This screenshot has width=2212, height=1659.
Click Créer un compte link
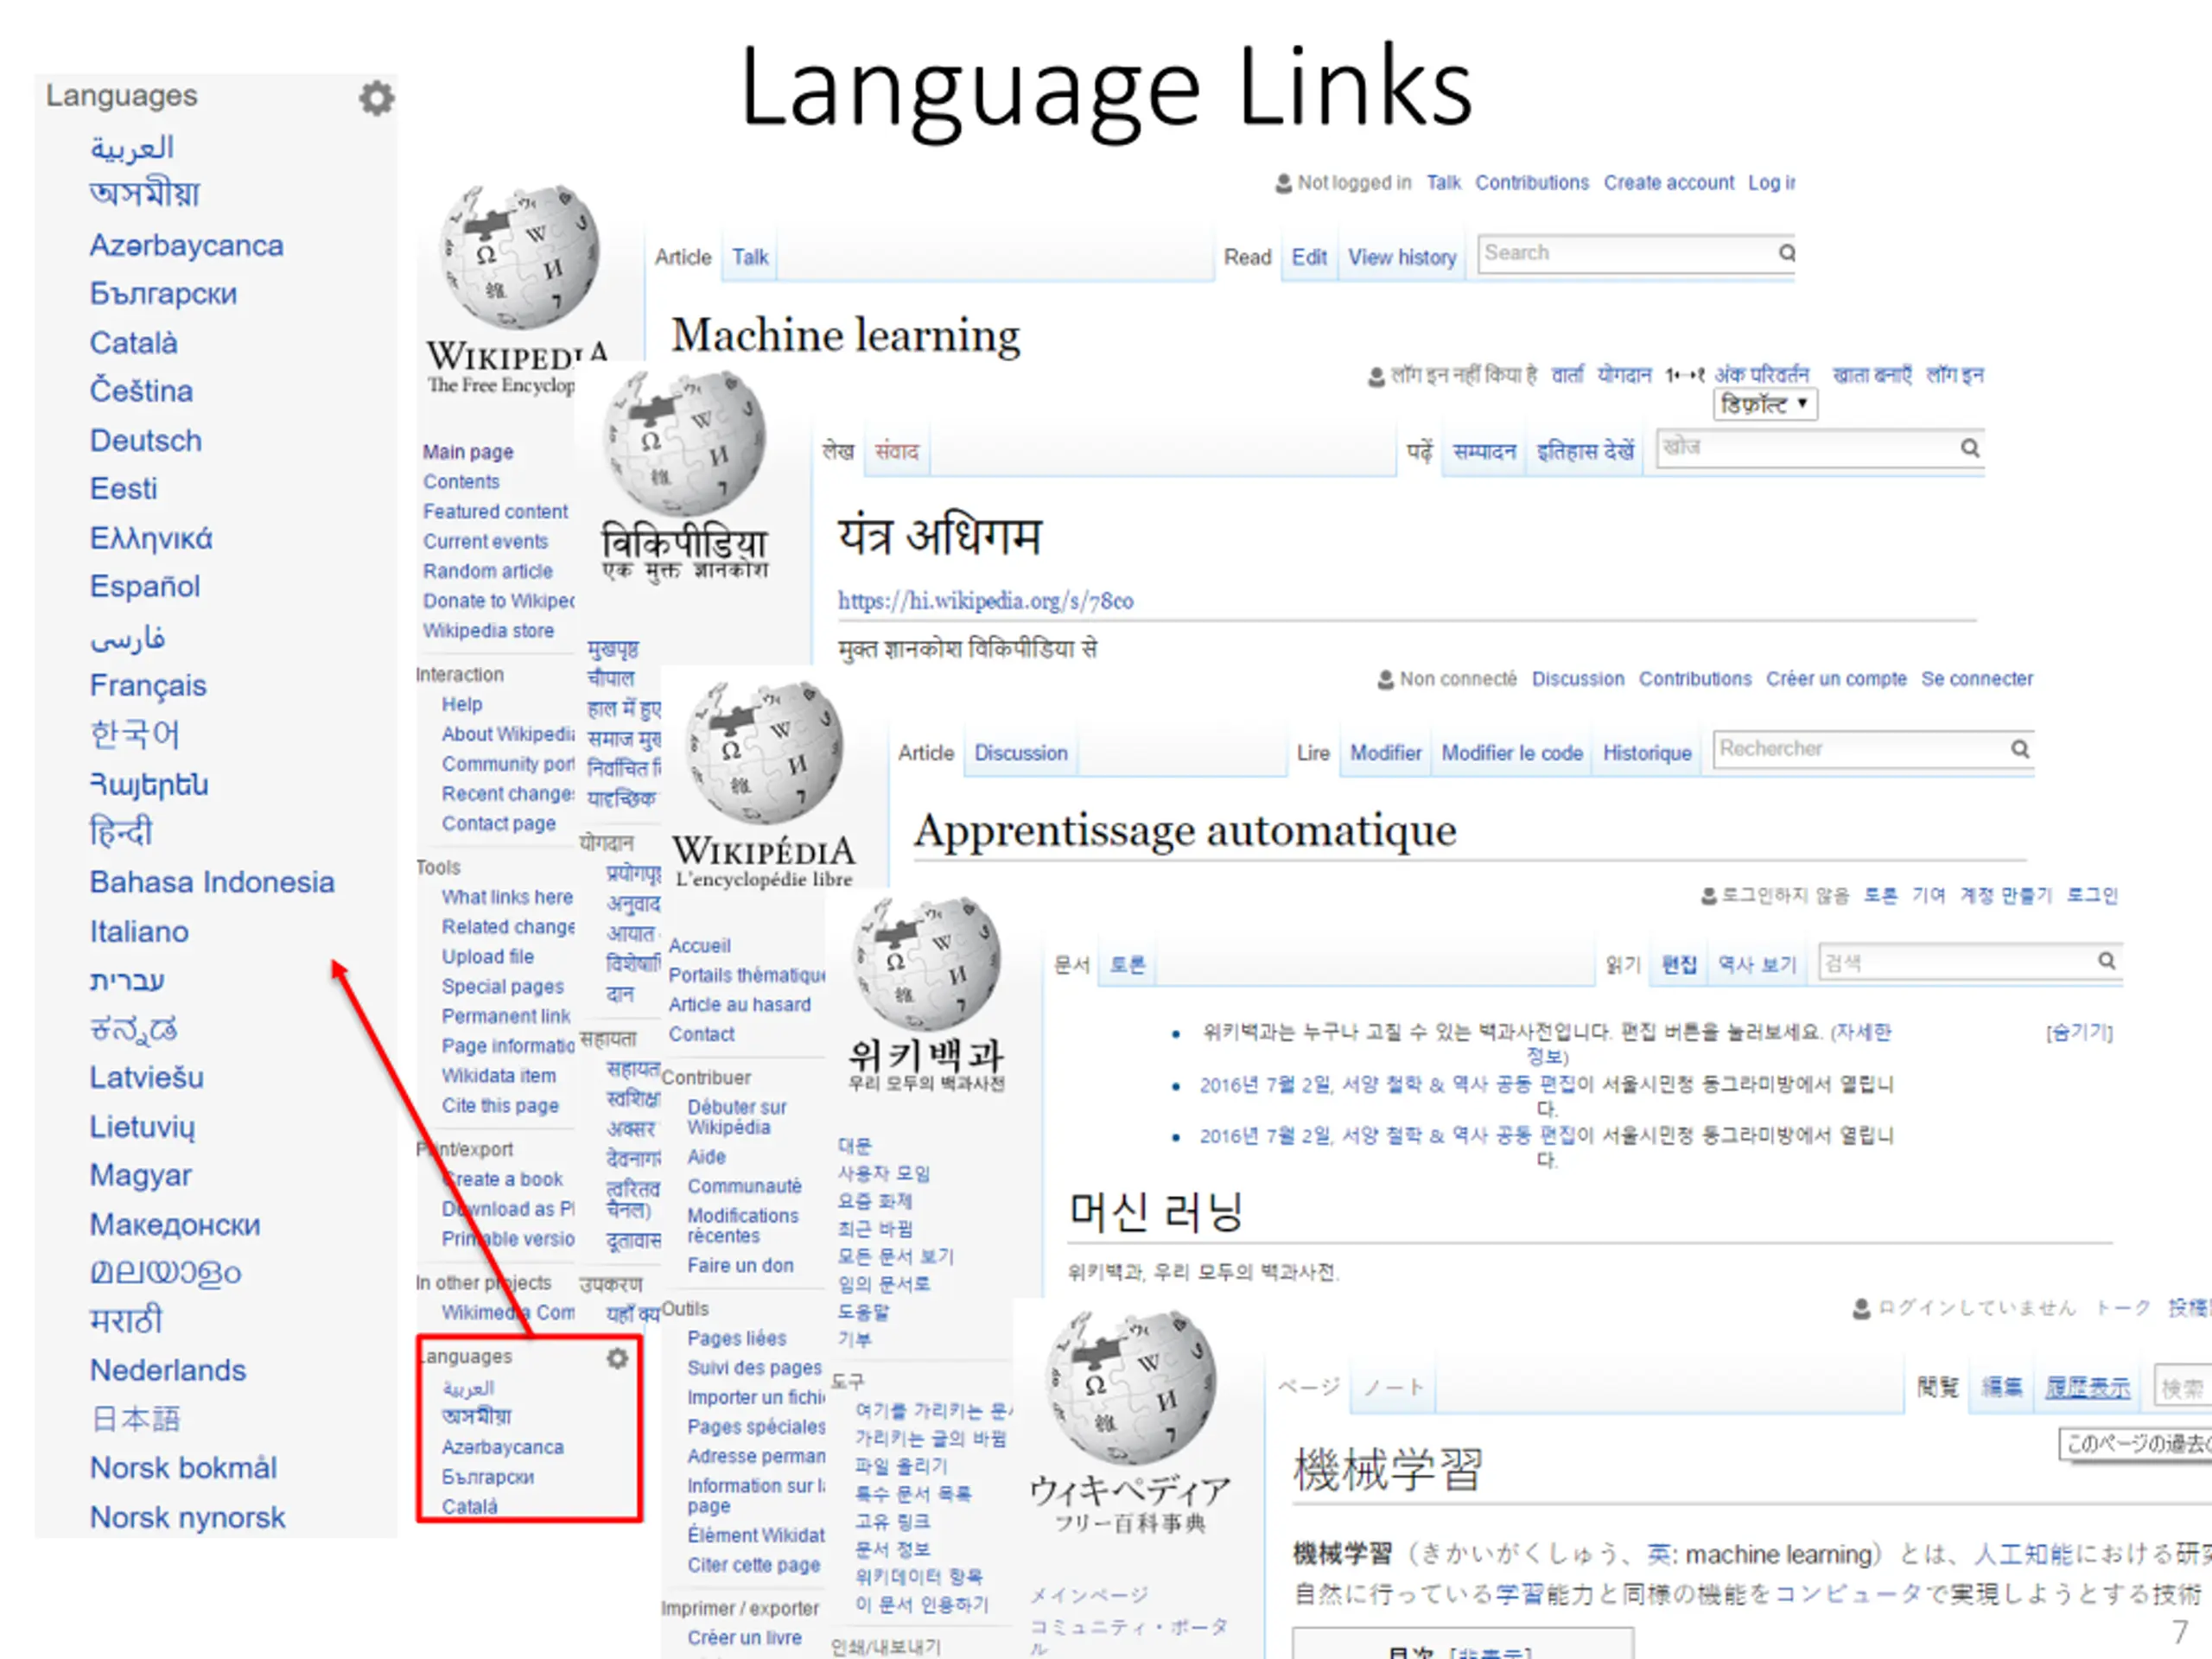(x=1836, y=679)
